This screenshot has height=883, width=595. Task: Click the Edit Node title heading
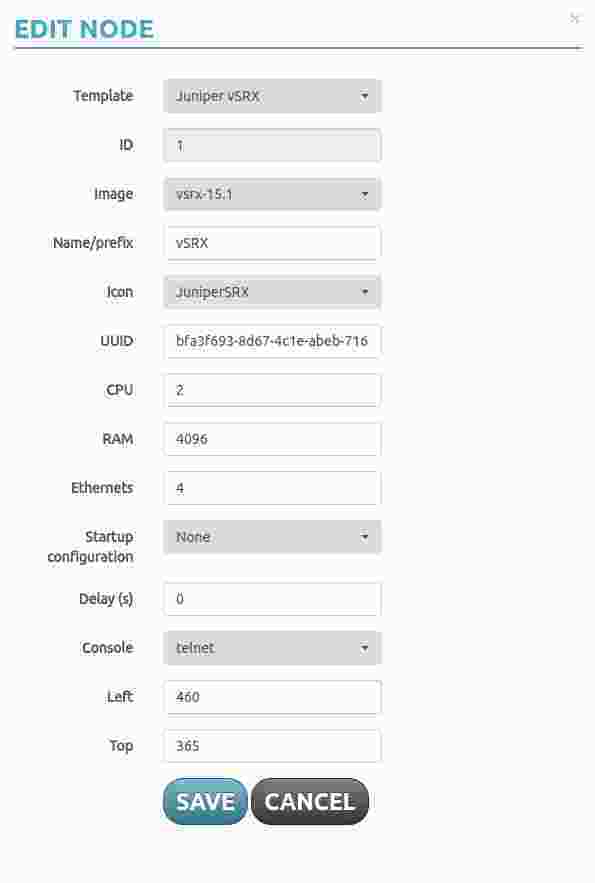(84, 29)
